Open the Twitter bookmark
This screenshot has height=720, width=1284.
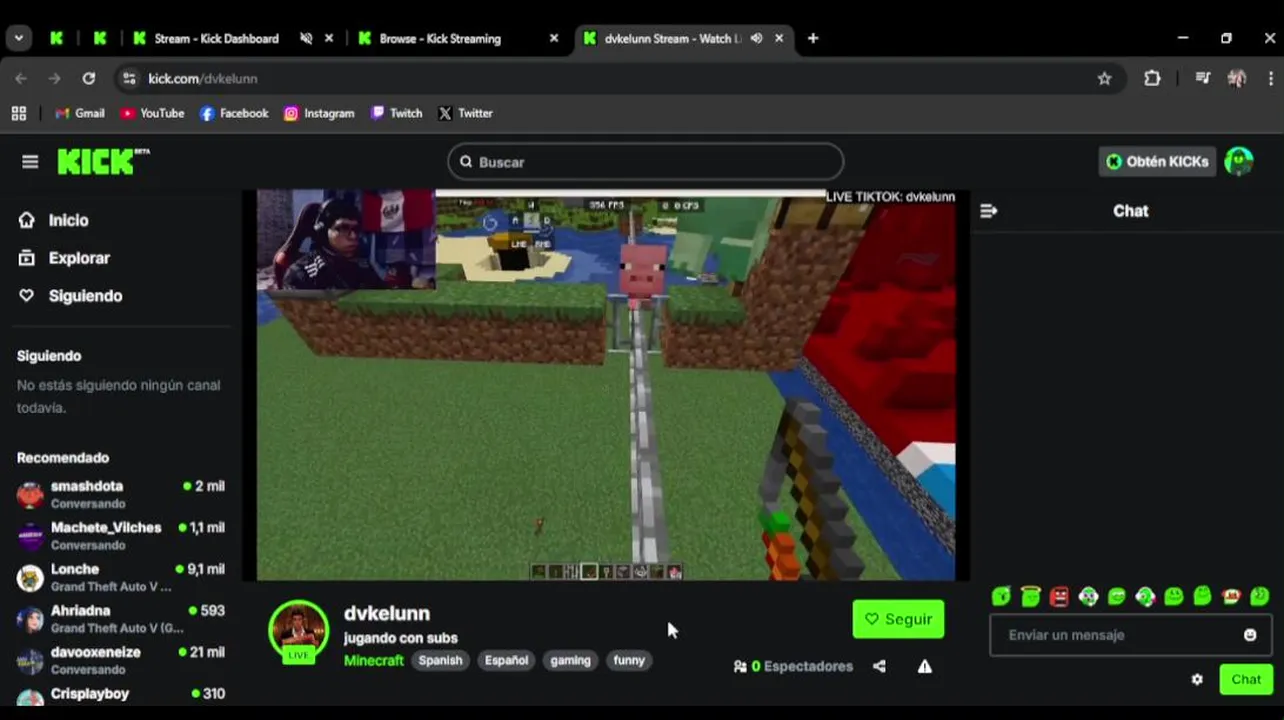465,113
